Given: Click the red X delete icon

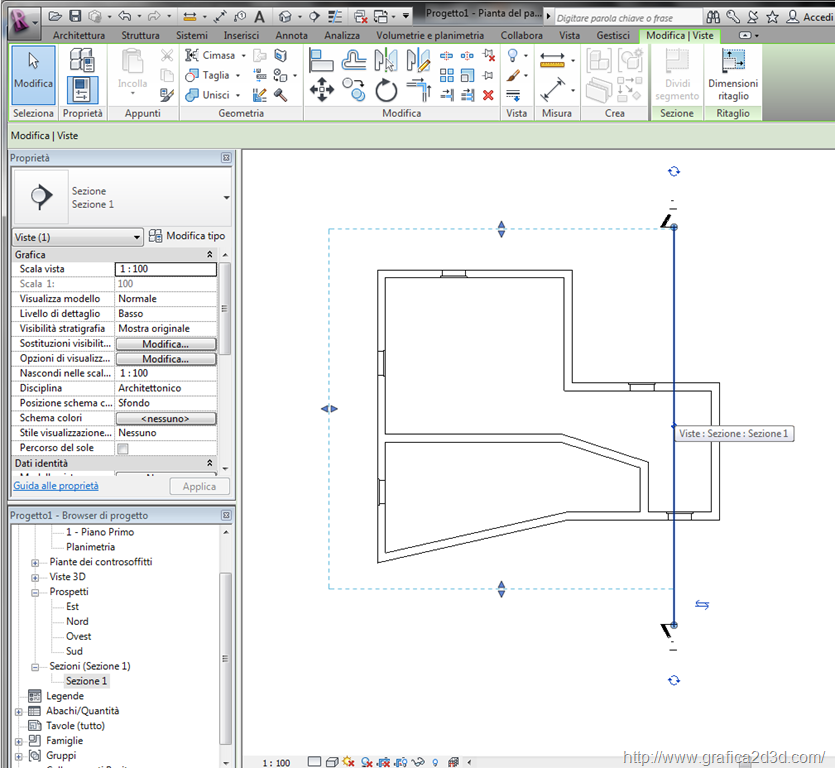Looking at the screenshot, I should click(488, 95).
